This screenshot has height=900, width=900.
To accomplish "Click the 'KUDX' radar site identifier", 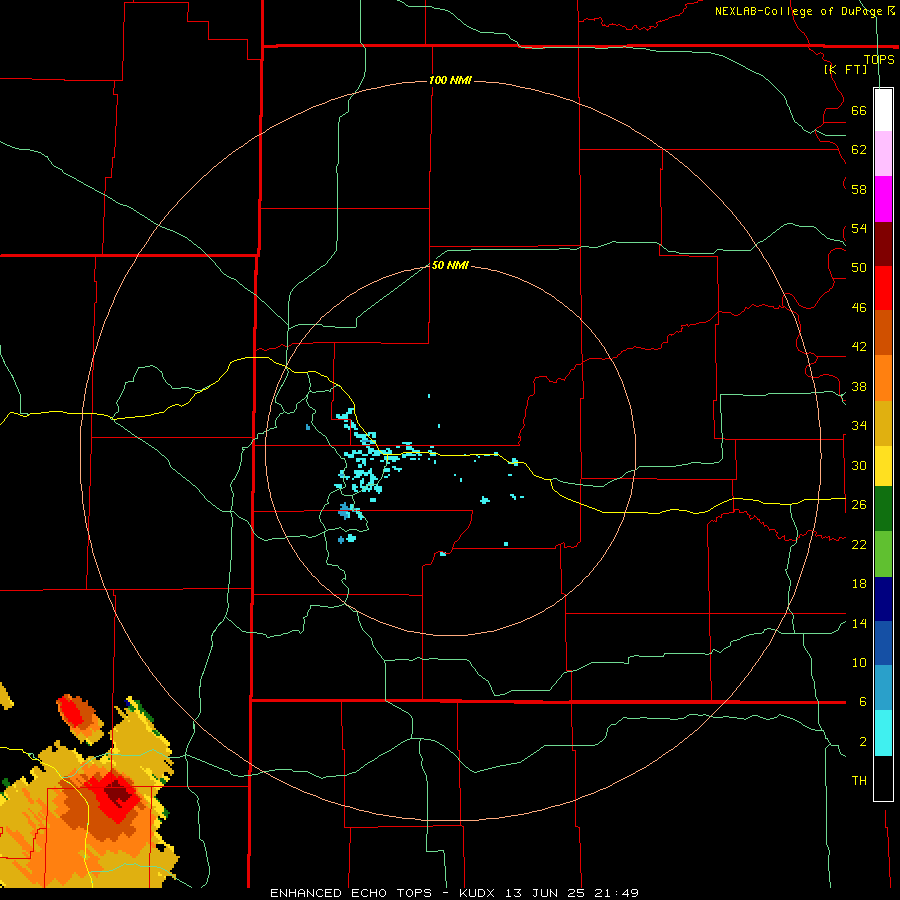I will point(479,893).
